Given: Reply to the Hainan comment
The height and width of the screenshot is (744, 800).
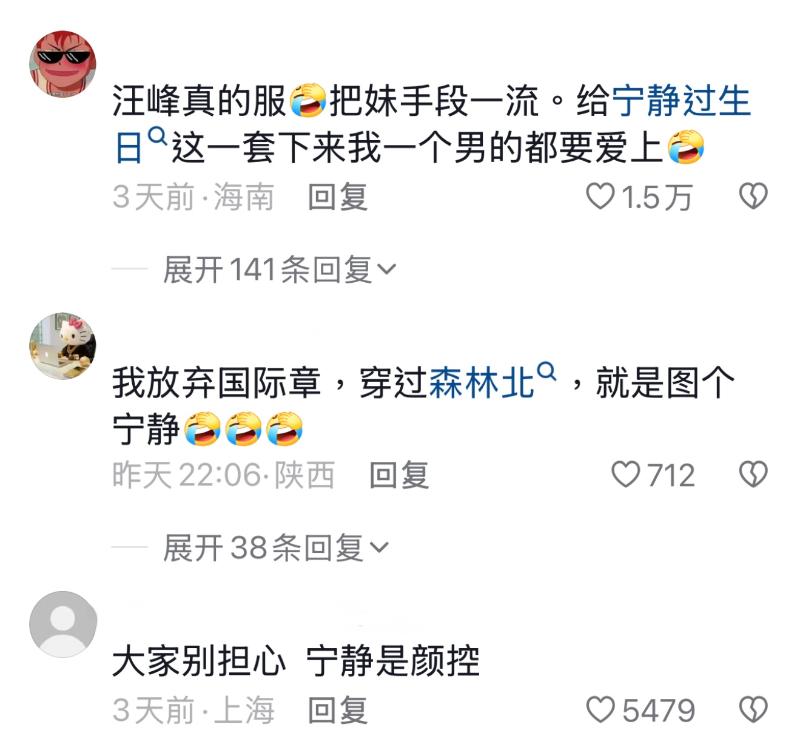Looking at the screenshot, I should click(338, 196).
